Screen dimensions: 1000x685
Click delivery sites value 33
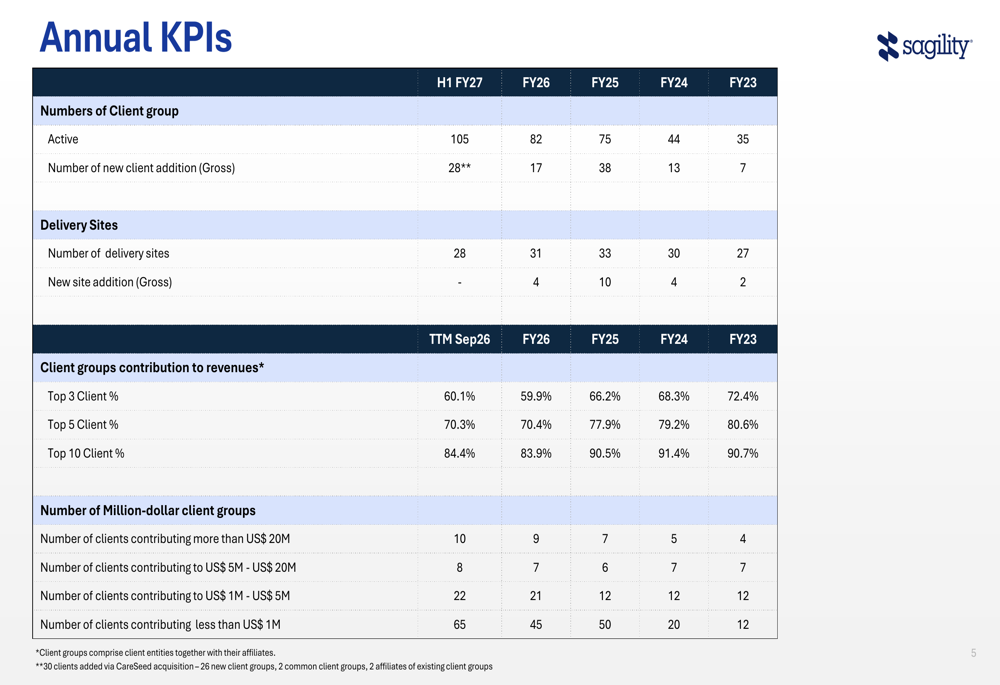[x=605, y=253]
